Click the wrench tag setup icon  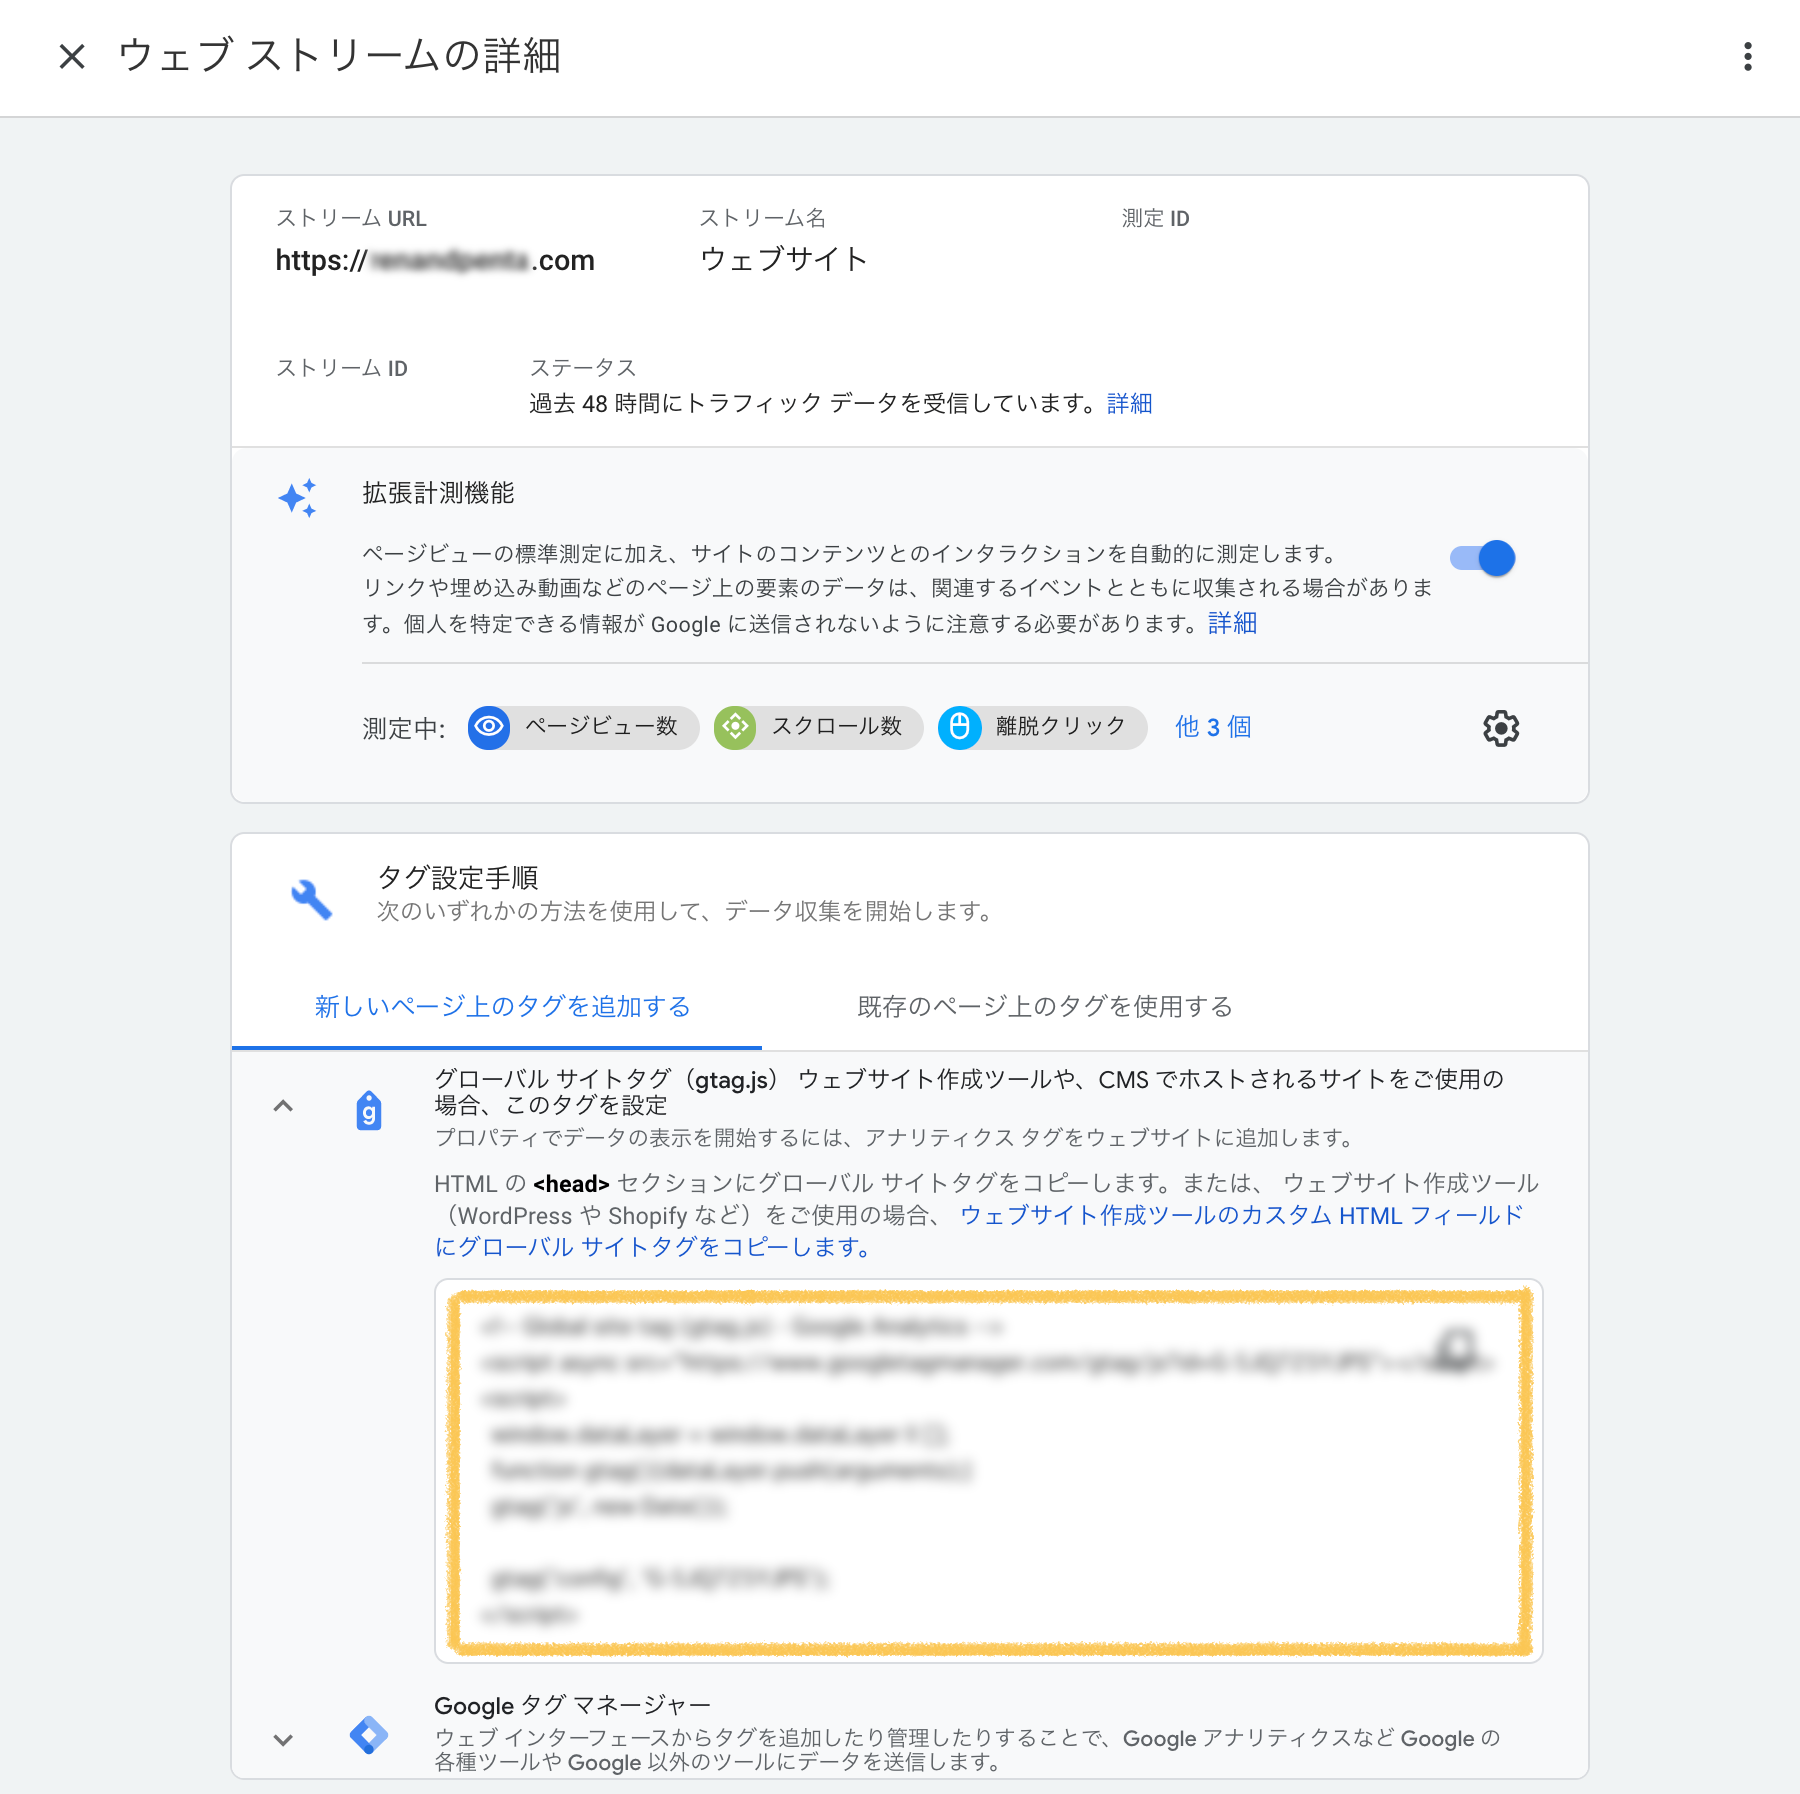click(311, 899)
